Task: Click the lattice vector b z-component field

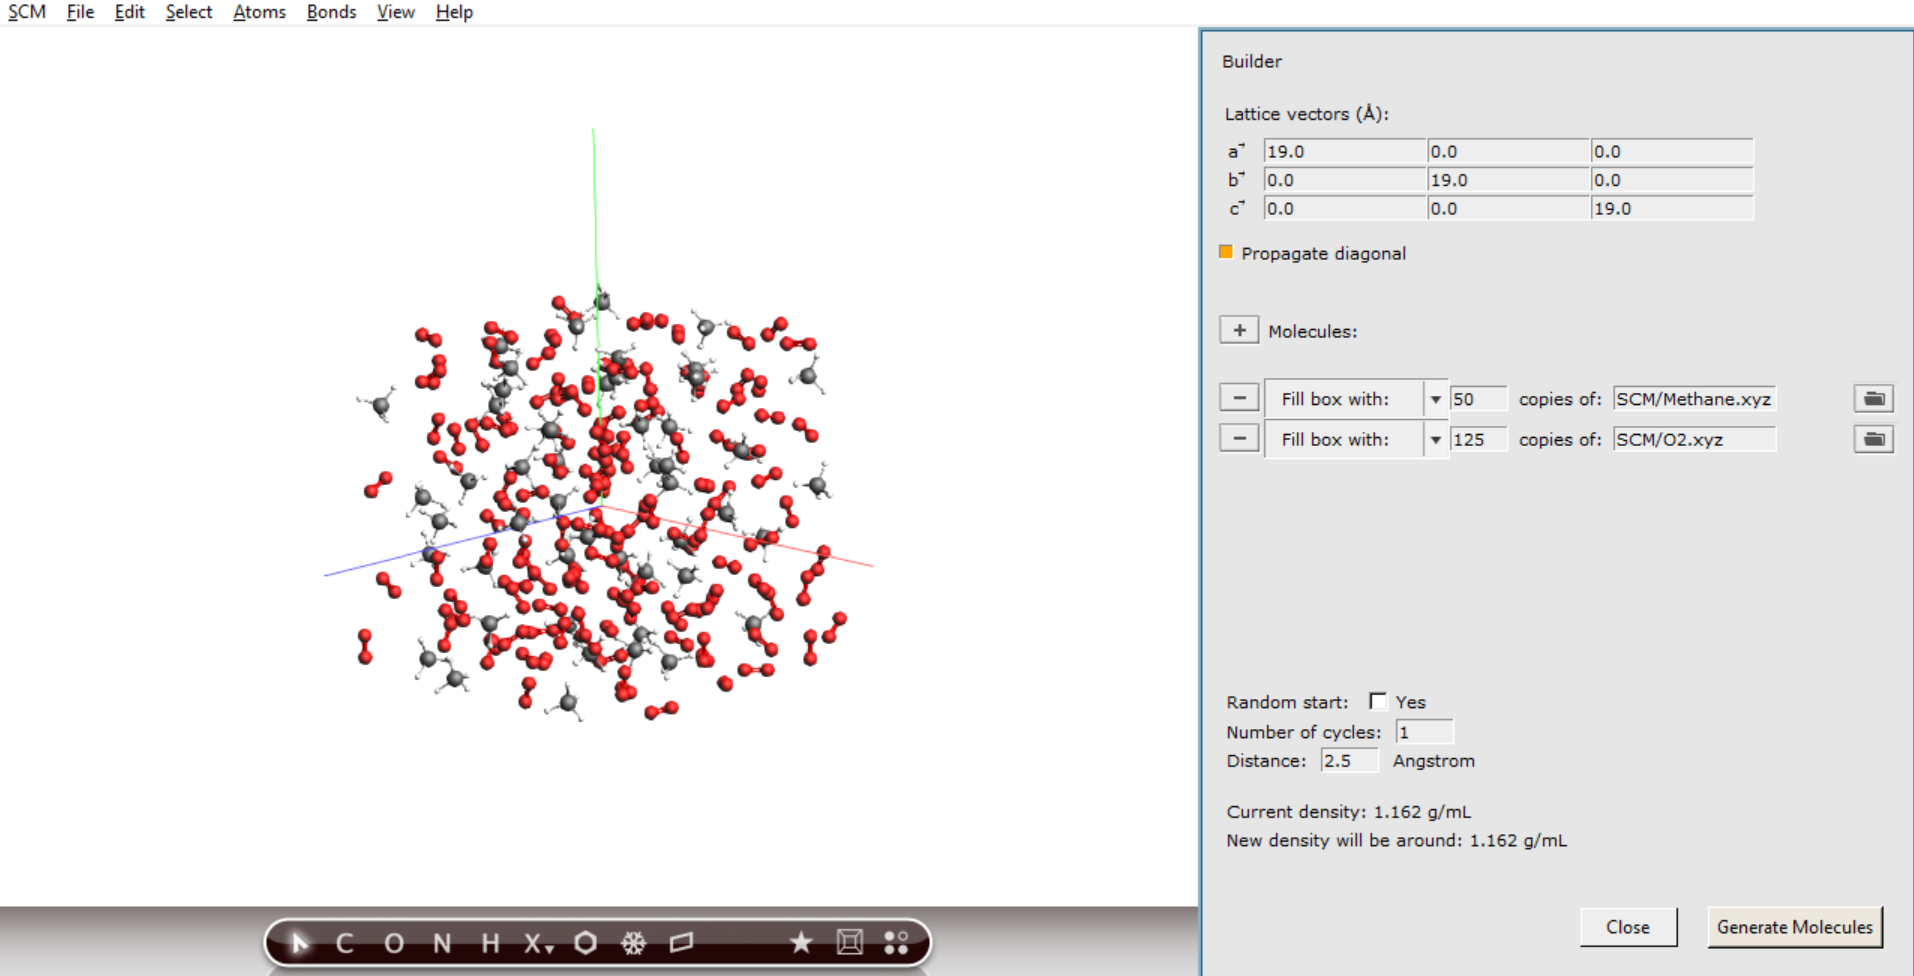Action: pos(1672,180)
